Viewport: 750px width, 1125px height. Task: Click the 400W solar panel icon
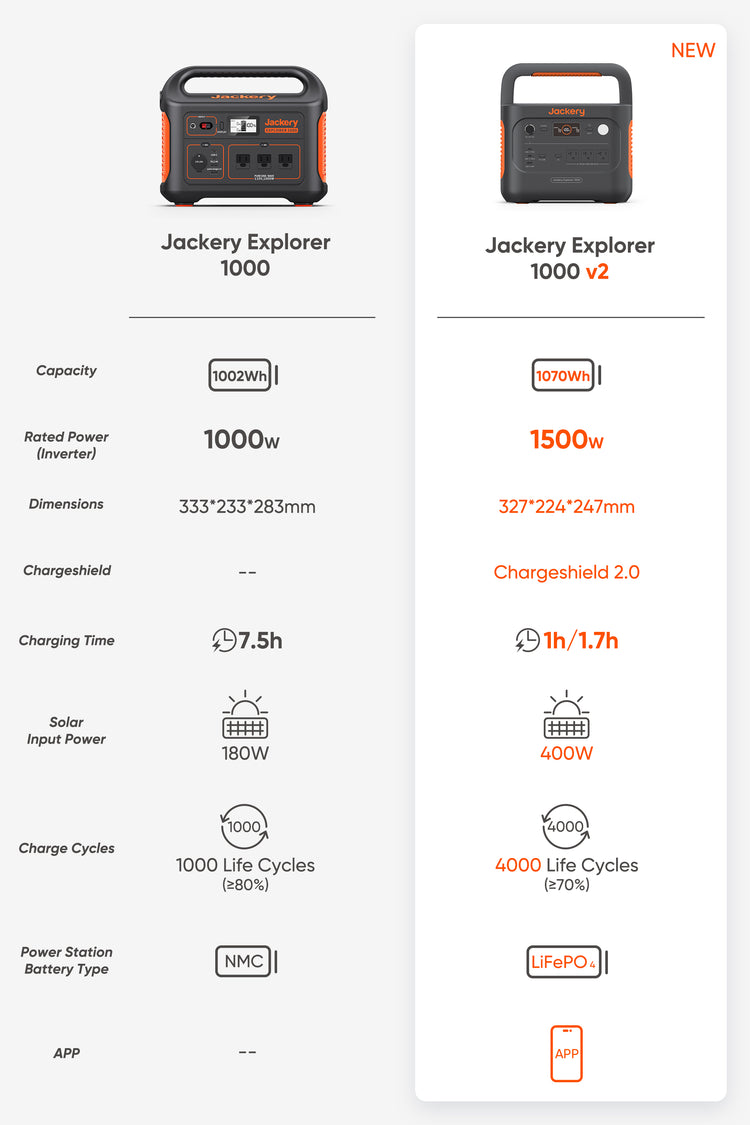566,715
